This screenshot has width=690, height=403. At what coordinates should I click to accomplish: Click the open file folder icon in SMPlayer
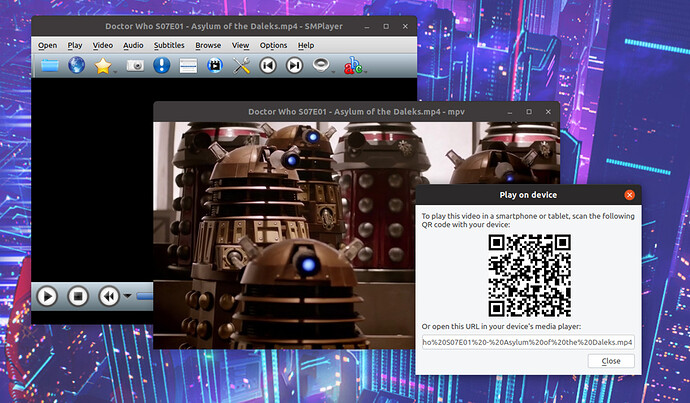pos(49,66)
